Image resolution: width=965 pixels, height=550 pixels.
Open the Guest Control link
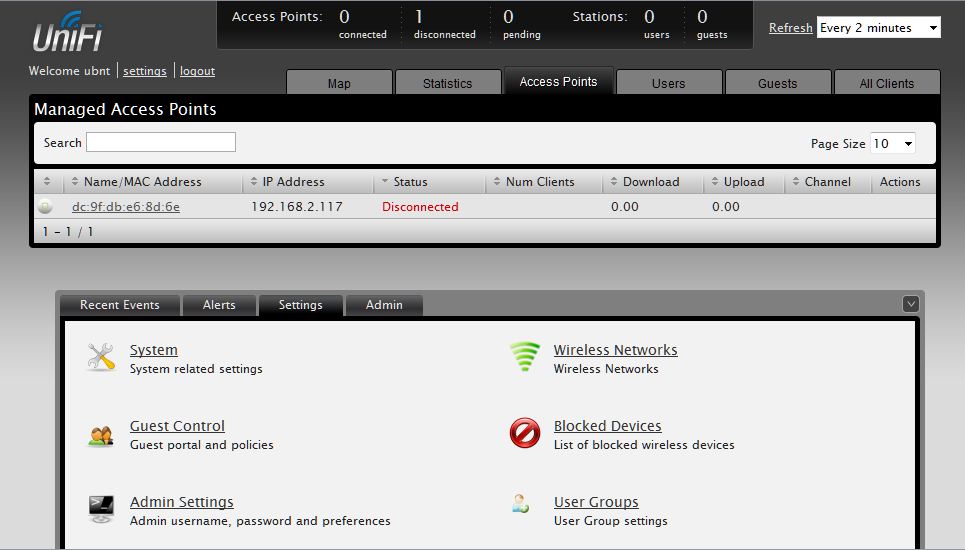click(x=177, y=426)
